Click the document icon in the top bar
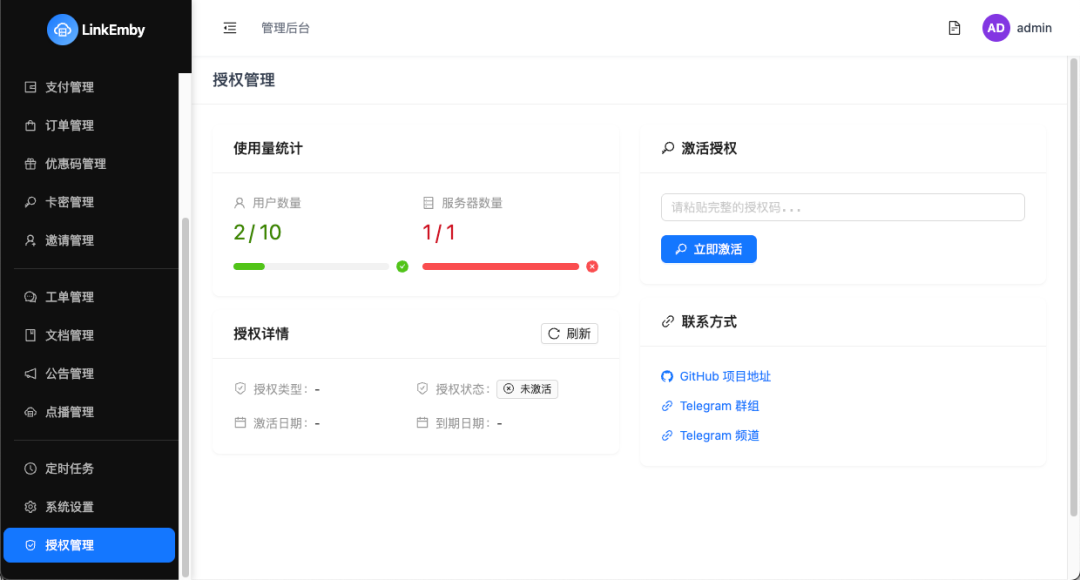Screen dimensions: 1080x580 click(953, 28)
